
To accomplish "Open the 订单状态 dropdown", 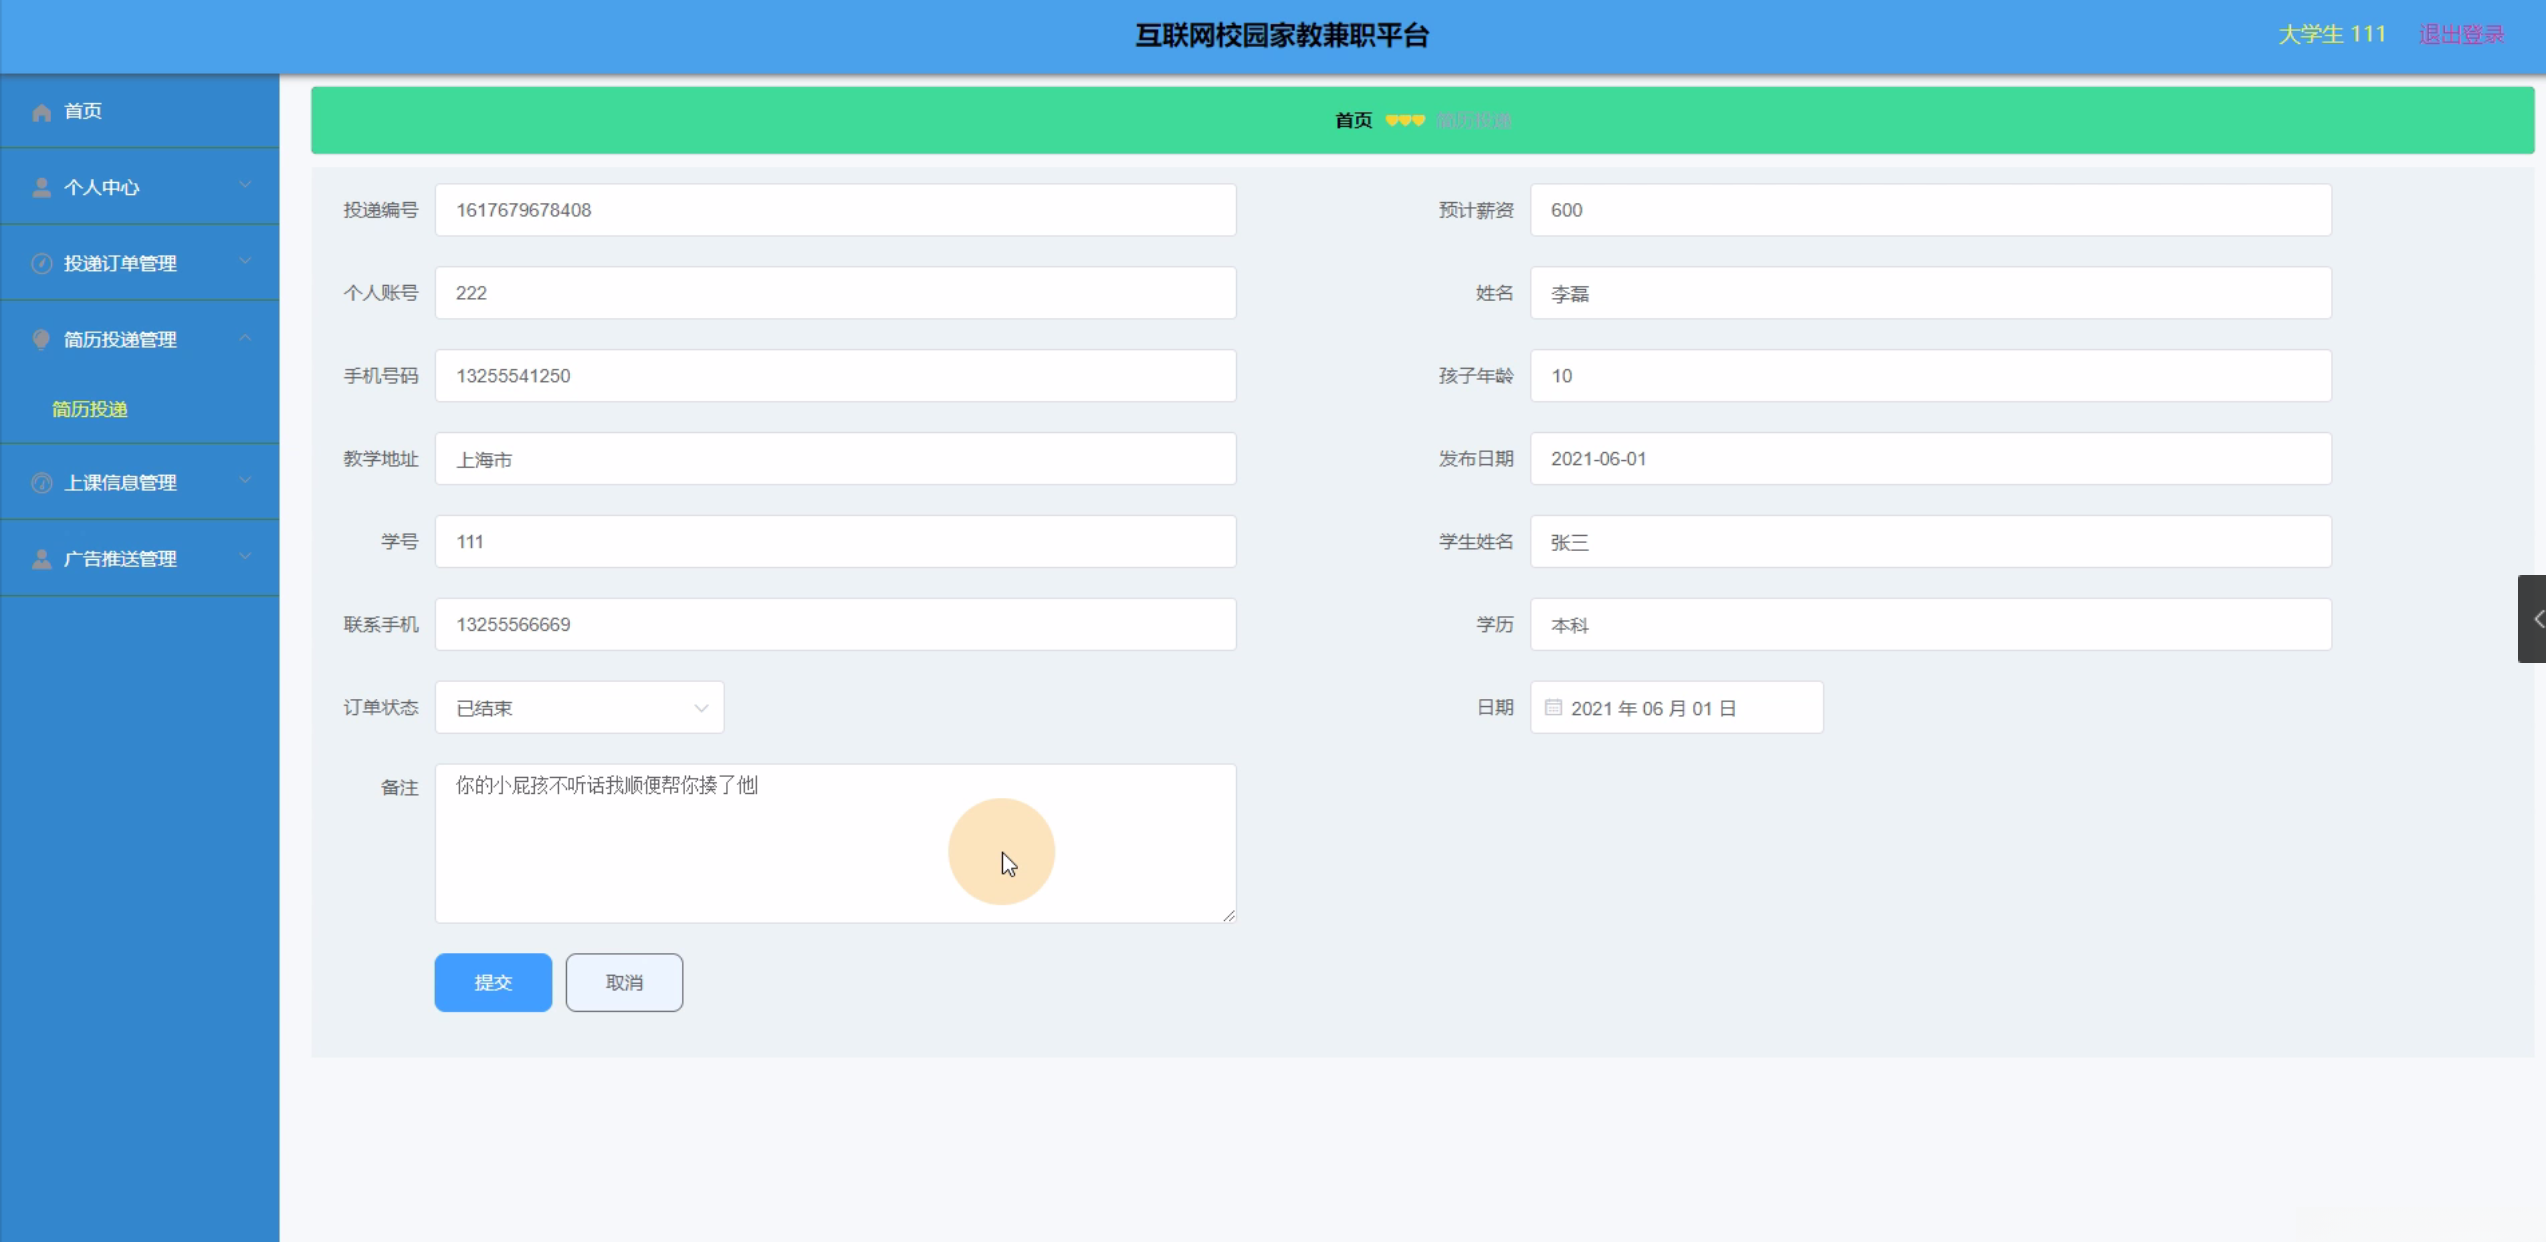I will [x=579, y=708].
